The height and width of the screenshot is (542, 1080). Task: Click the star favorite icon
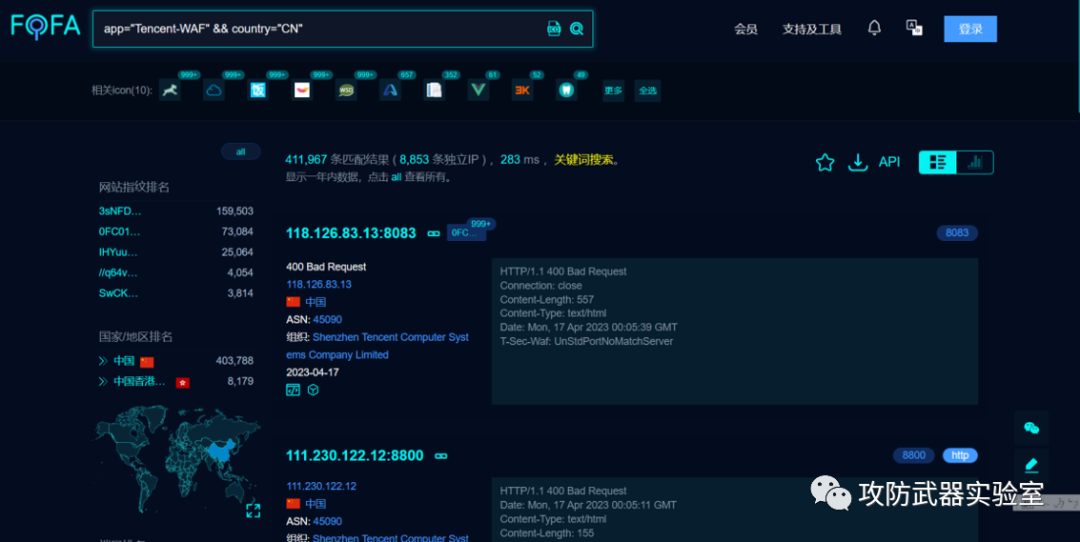coord(824,163)
